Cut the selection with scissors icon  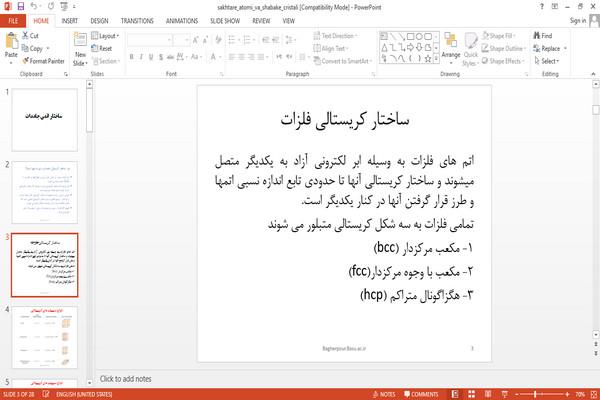30,36
